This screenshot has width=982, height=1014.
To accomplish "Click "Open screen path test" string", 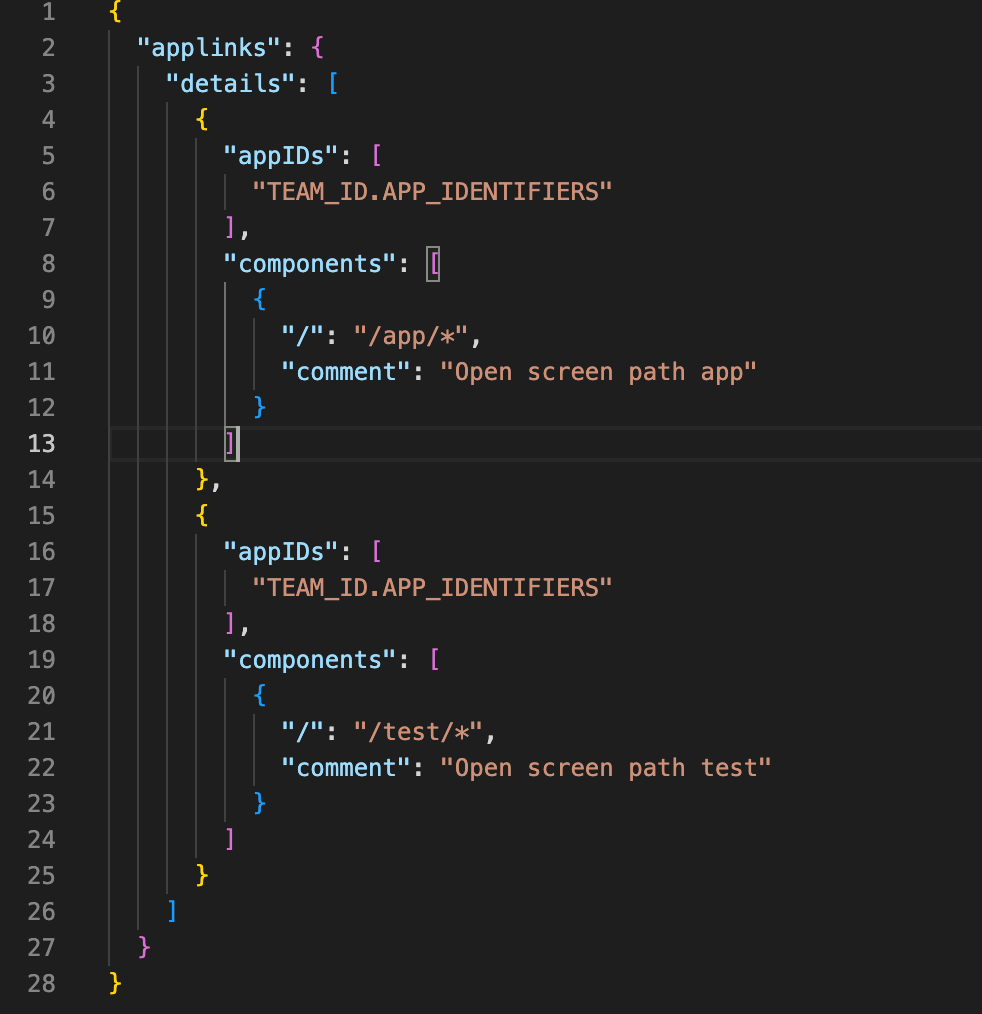I will [605, 768].
